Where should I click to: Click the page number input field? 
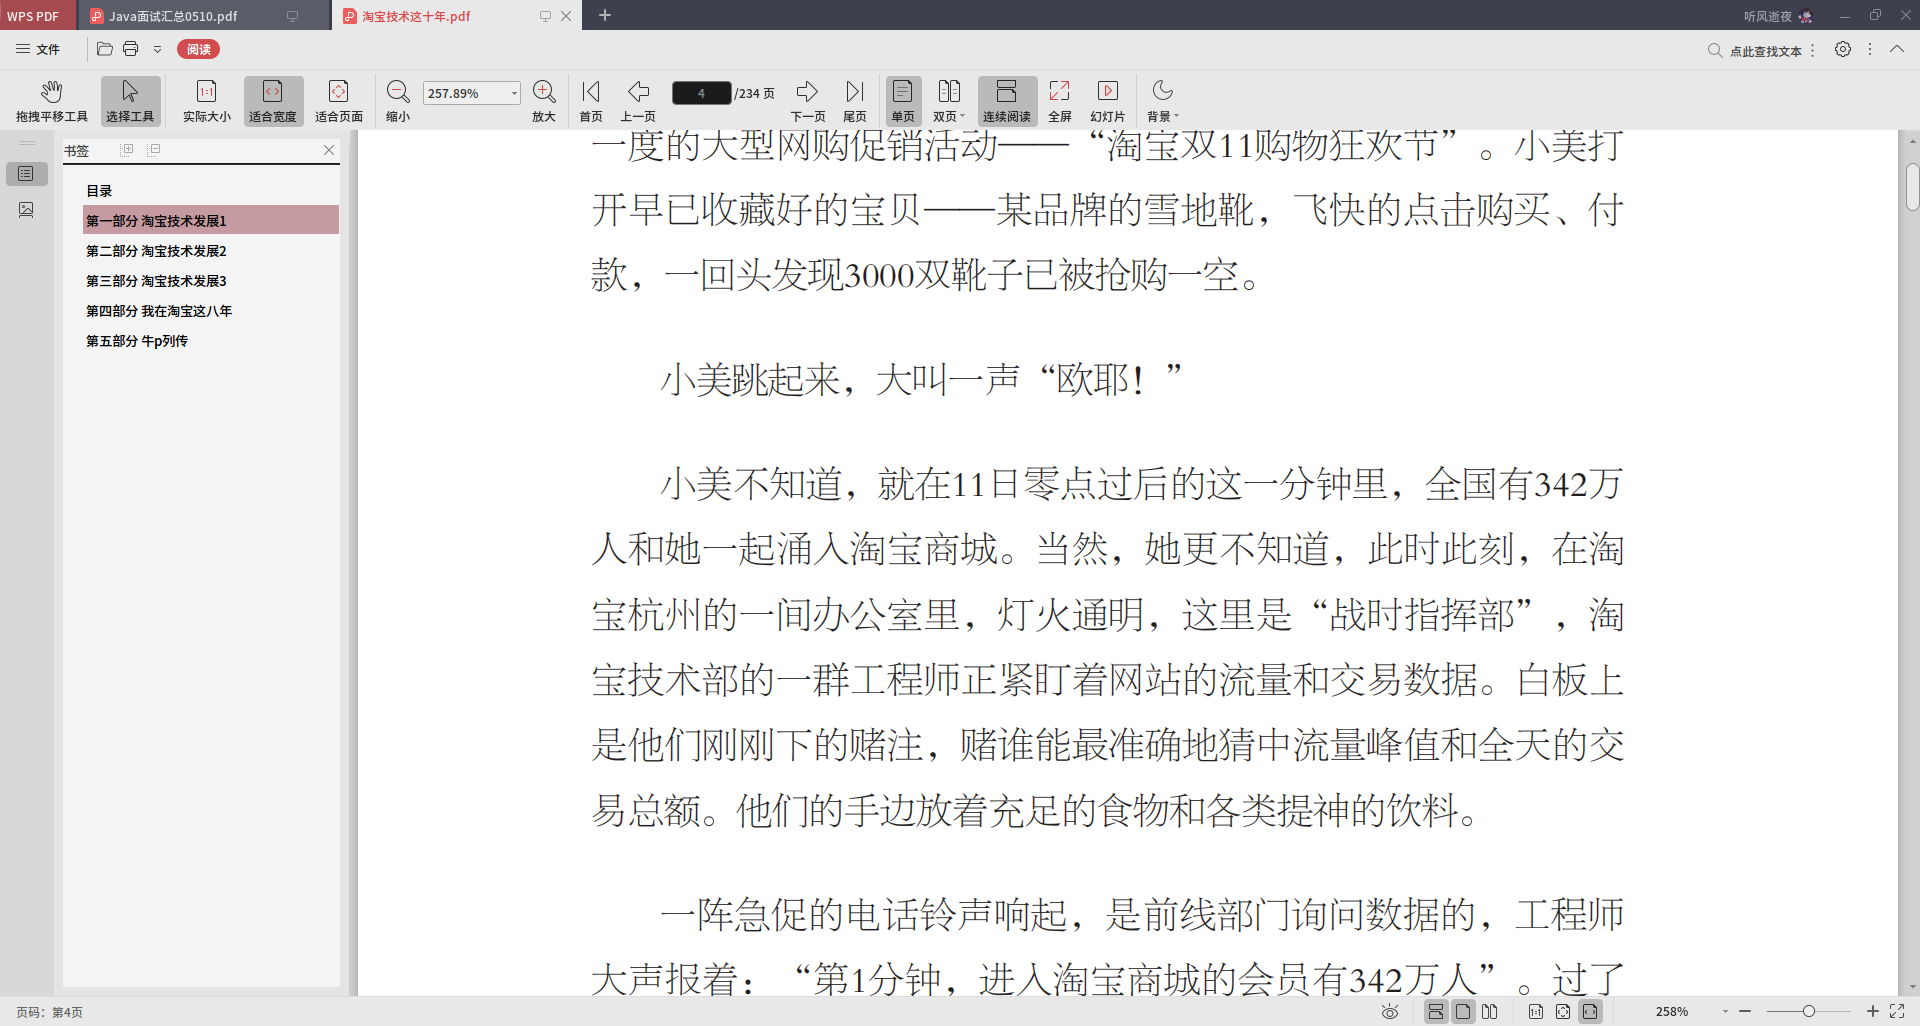click(x=701, y=93)
